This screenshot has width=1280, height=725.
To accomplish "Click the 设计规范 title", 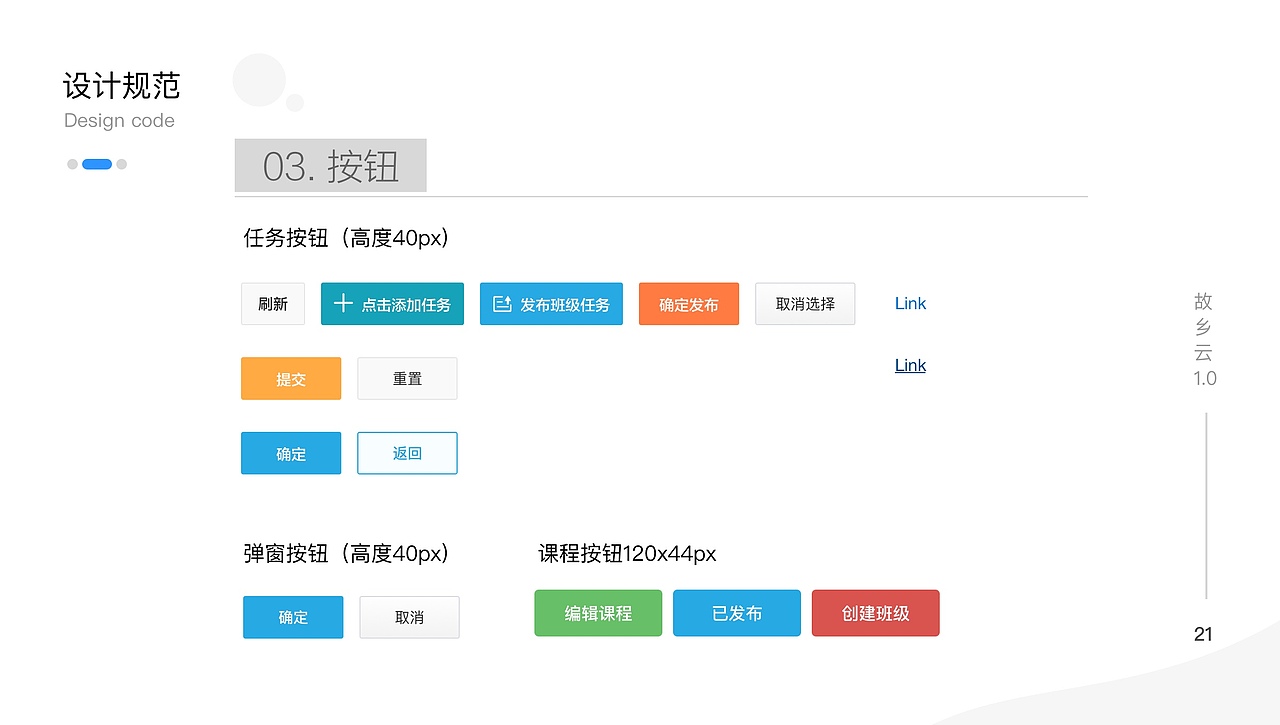I will click(122, 86).
